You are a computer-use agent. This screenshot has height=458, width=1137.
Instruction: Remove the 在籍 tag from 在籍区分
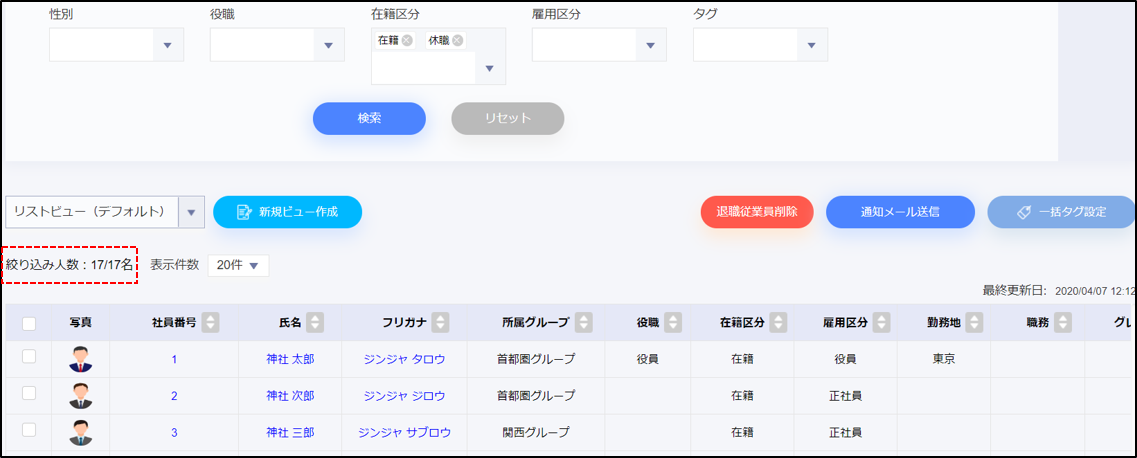pos(407,41)
